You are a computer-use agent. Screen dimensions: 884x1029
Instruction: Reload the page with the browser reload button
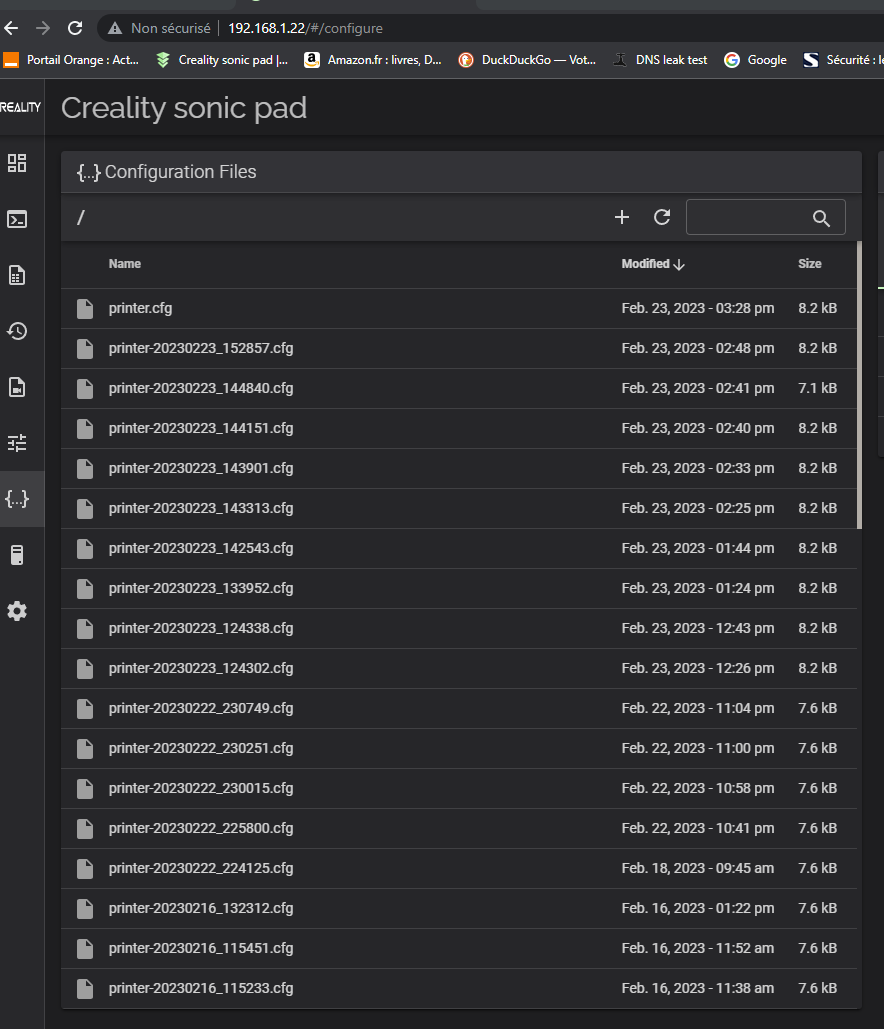[x=75, y=28]
